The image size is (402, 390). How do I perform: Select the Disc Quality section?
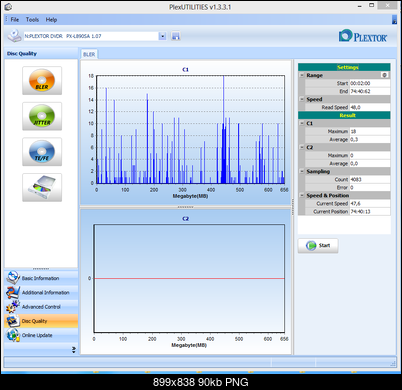42,321
